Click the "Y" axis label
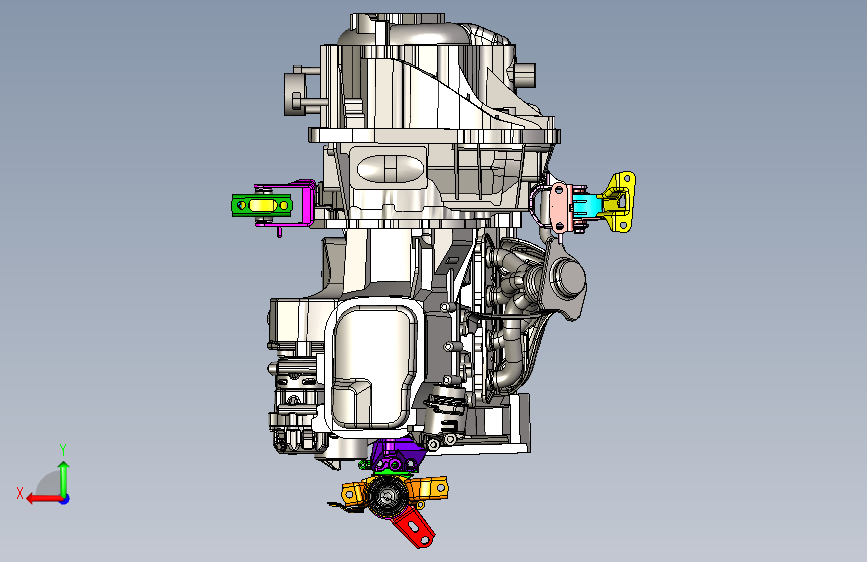This screenshot has width=867, height=562. tap(63, 449)
